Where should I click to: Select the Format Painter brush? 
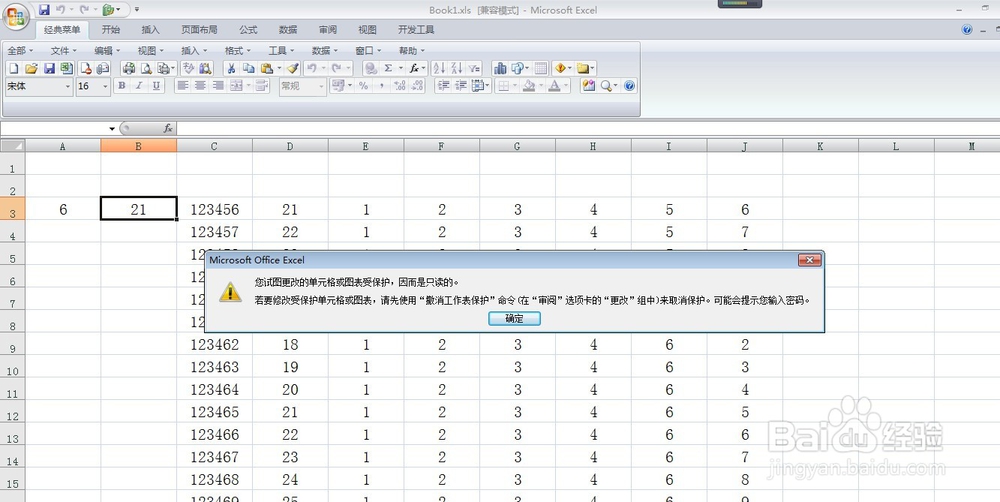pos(293,68)
